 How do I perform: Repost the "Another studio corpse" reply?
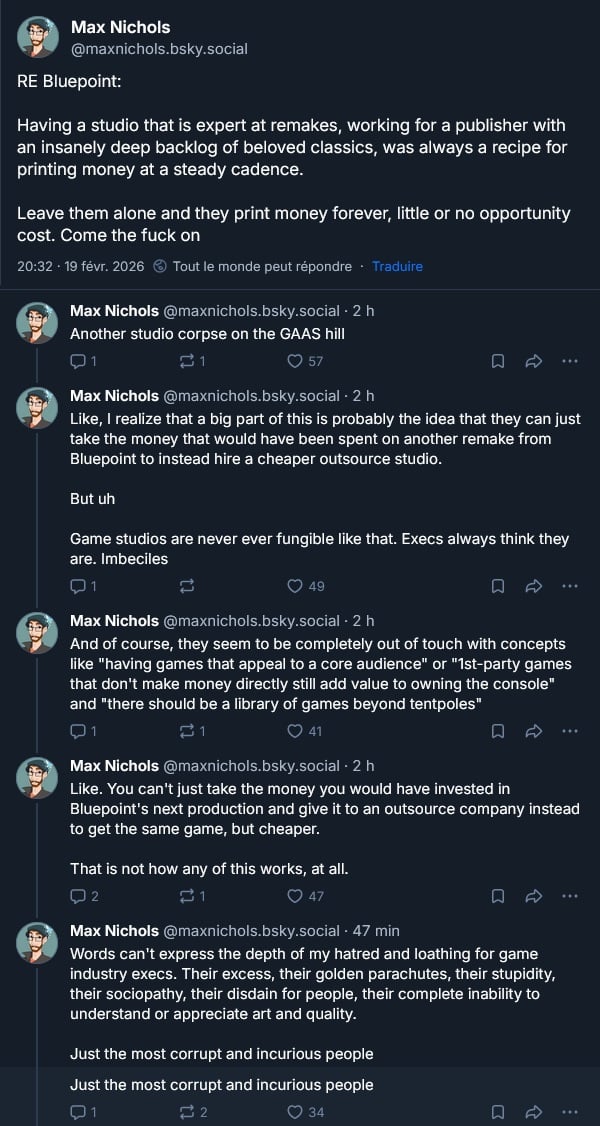click(188, 361)
